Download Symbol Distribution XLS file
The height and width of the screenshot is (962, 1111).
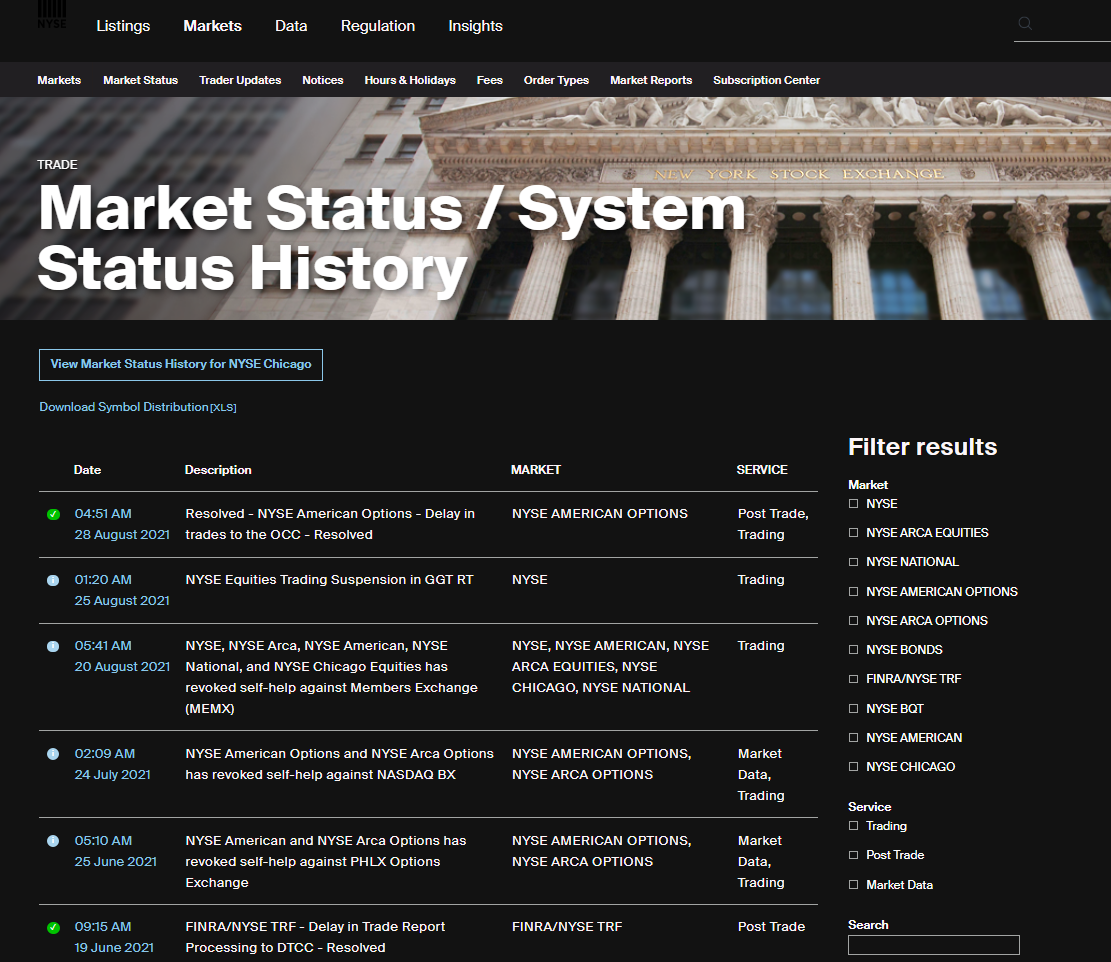point(137,407)
